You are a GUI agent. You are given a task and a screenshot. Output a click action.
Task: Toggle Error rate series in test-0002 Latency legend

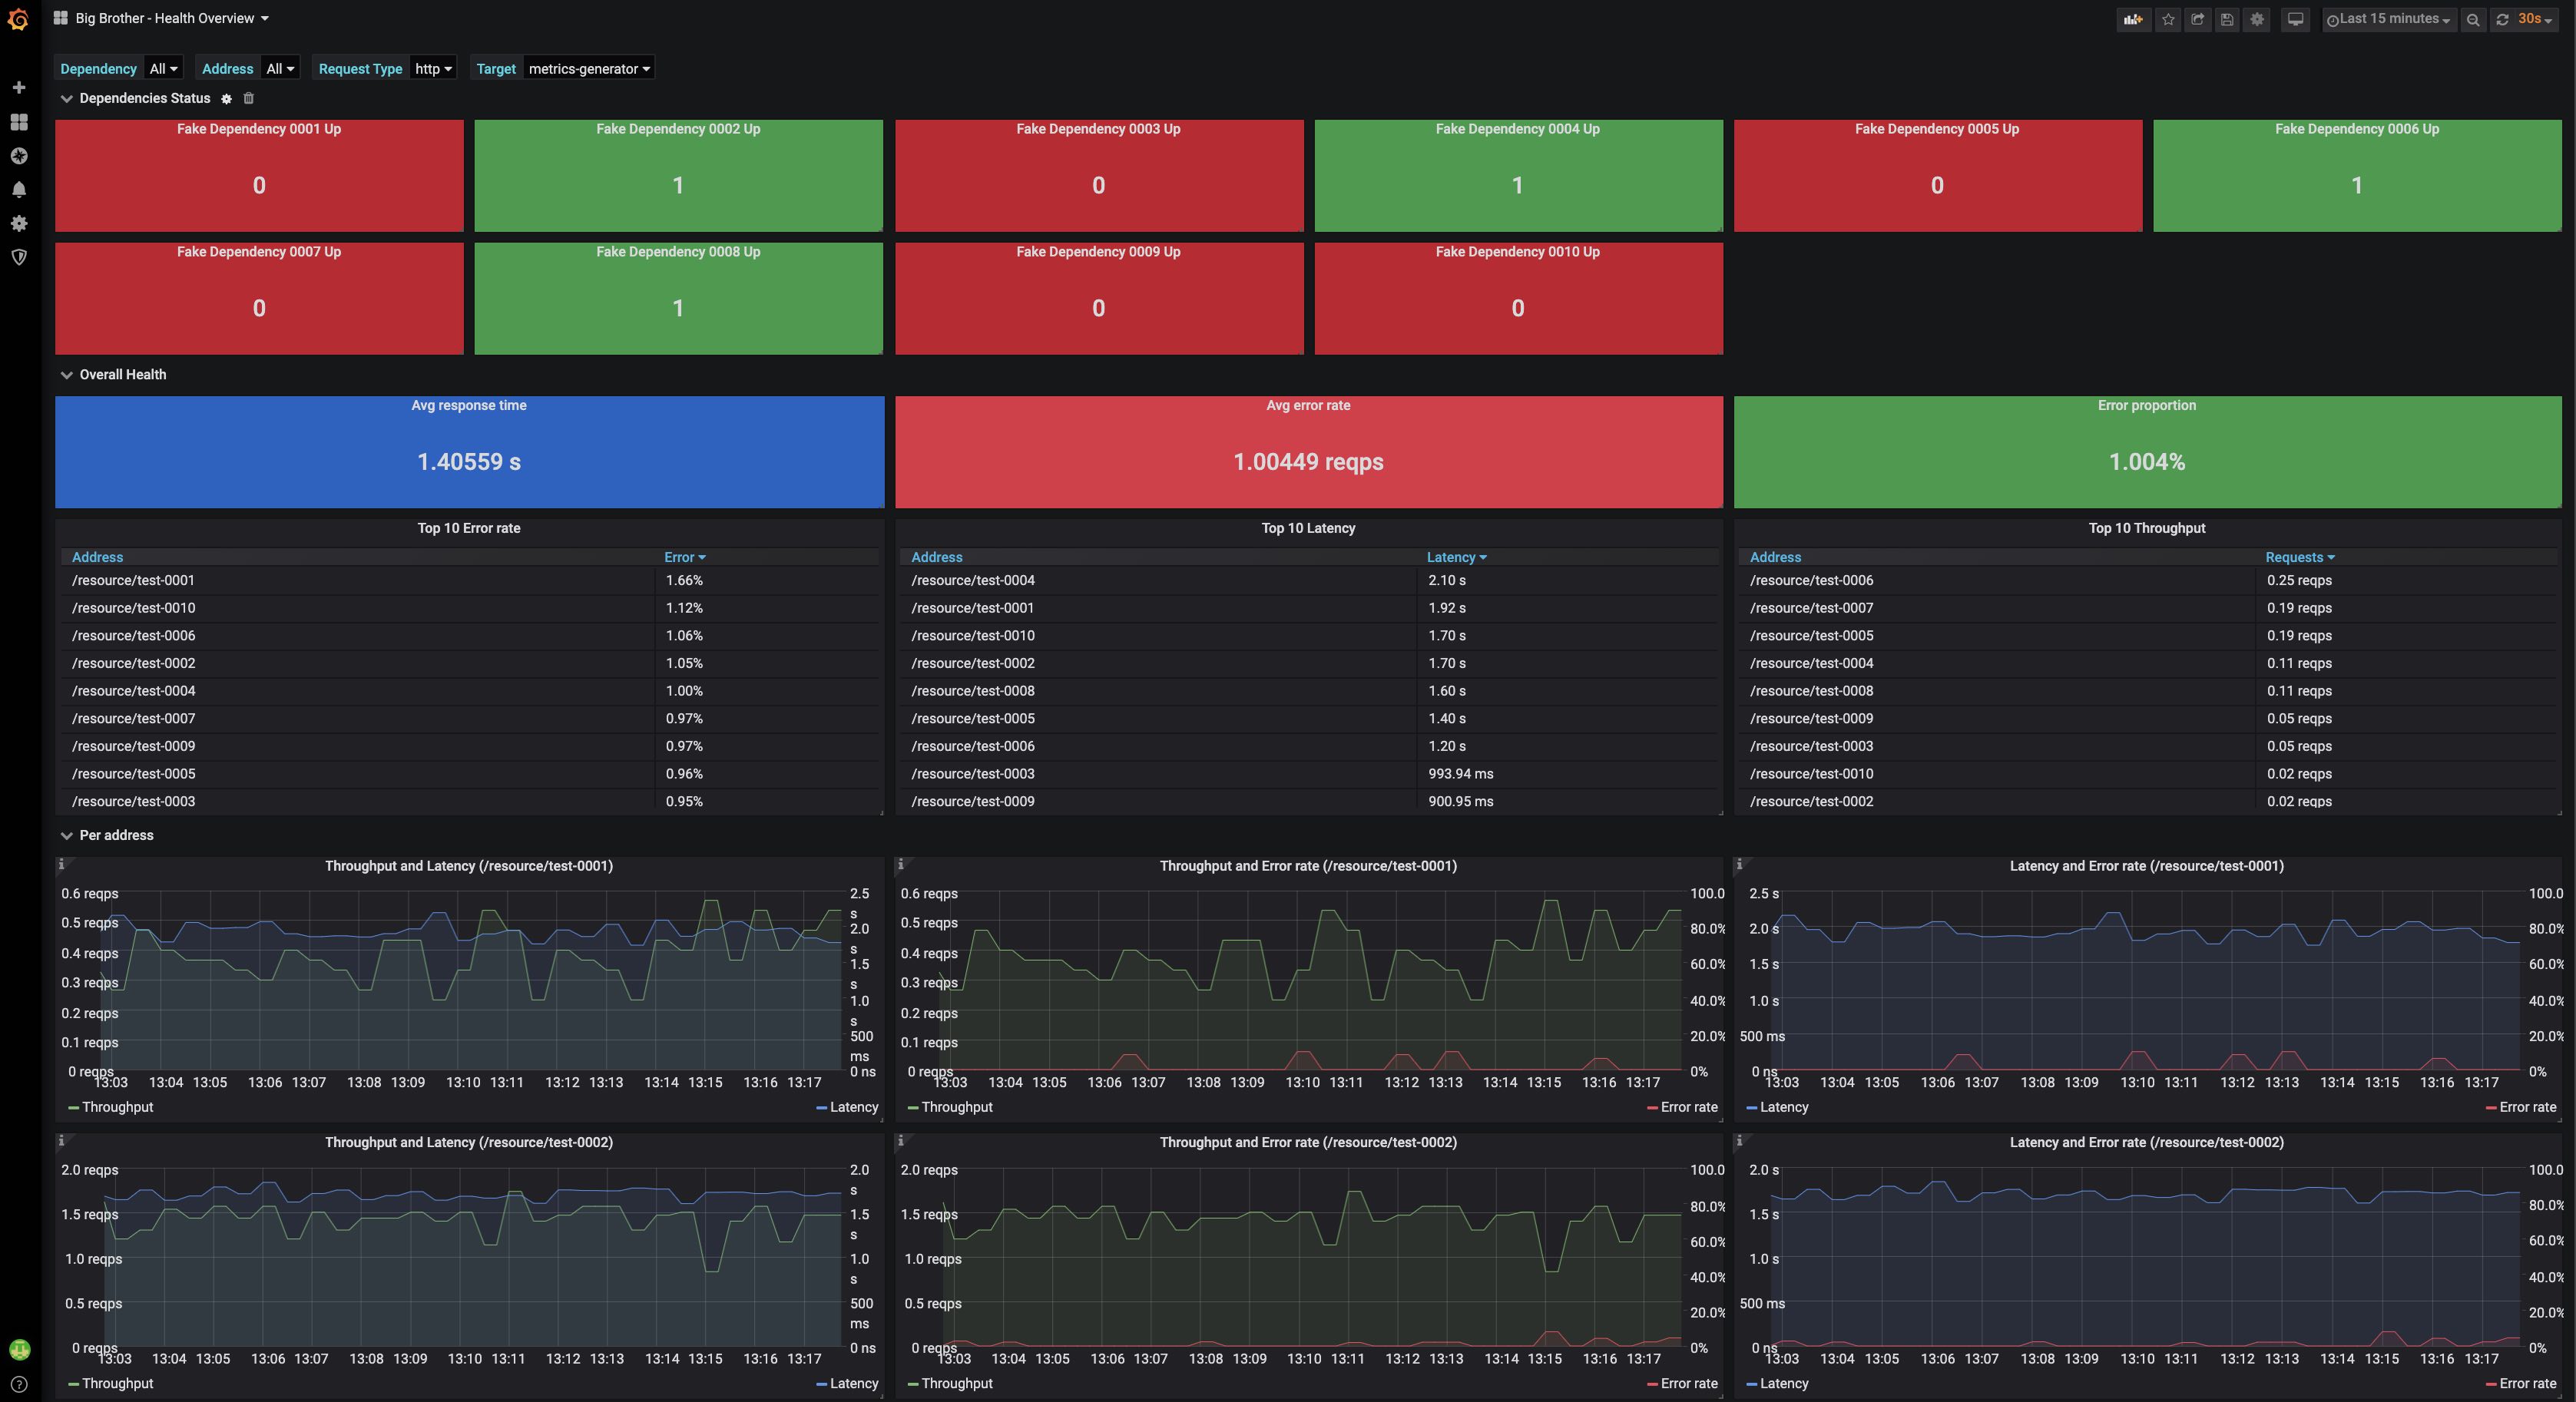coord(2527,1383)
